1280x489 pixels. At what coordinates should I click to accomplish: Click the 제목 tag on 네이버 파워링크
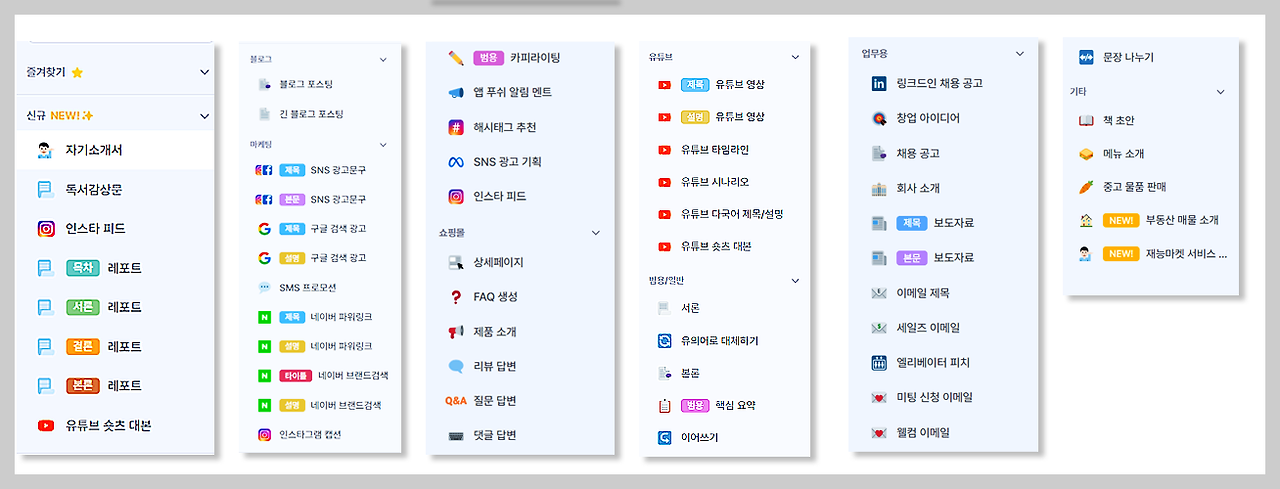(x=293, y=317)
